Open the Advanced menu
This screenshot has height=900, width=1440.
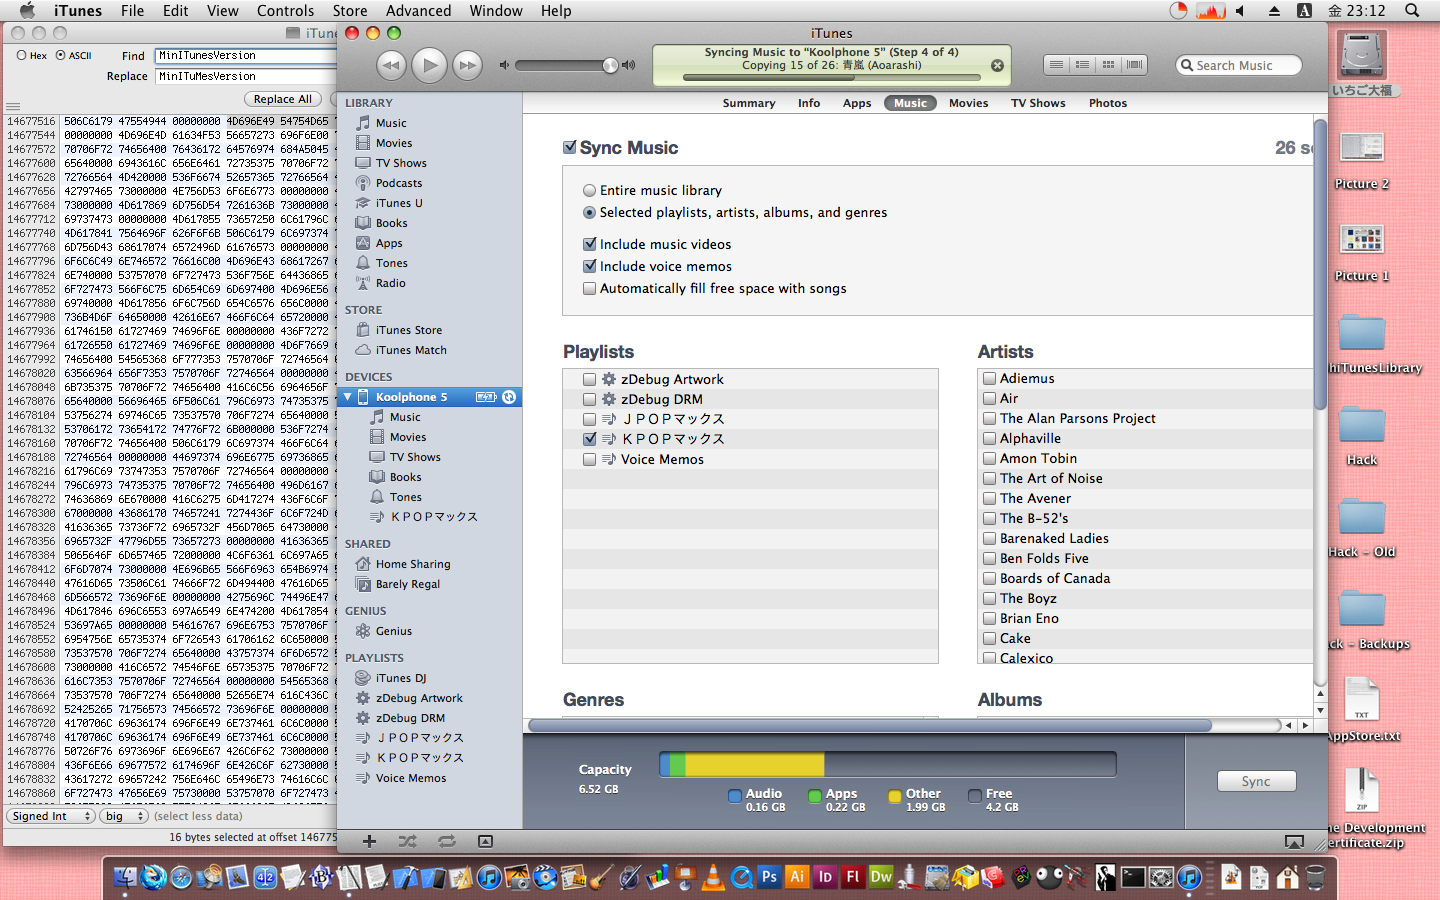[x=418, y=11]
